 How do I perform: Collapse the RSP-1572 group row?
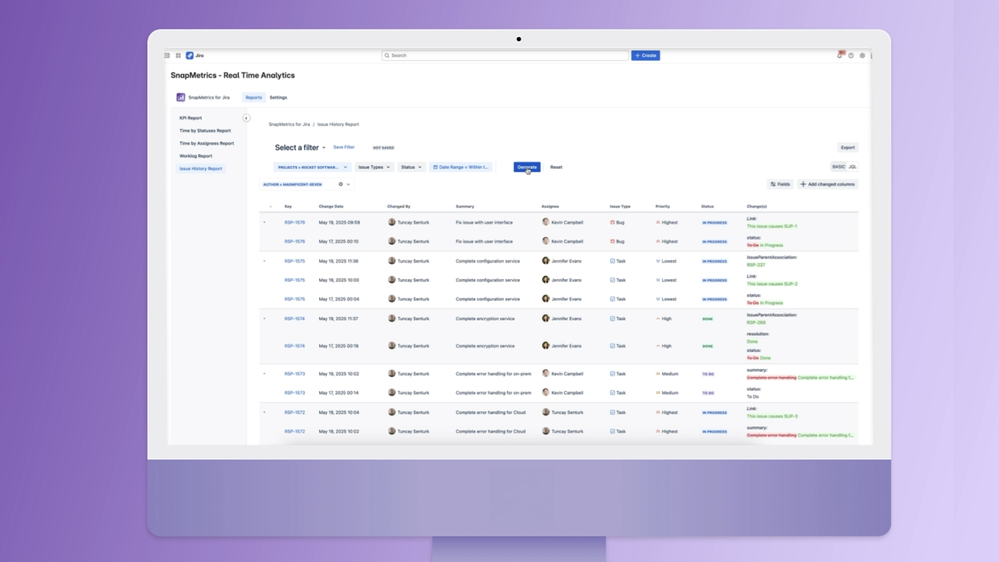265,412
